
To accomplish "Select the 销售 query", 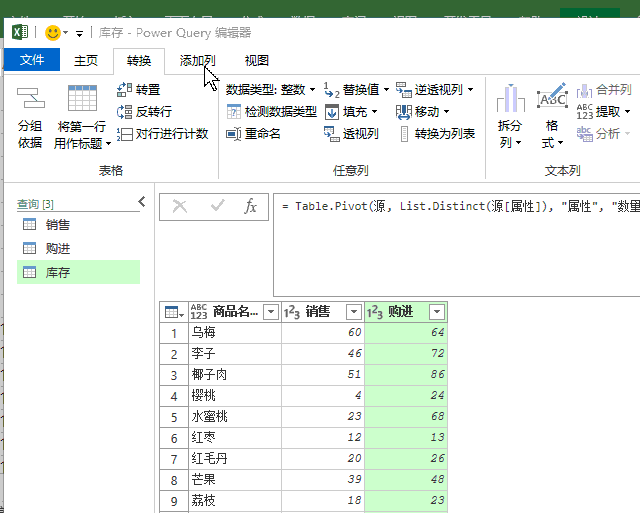I will coord(78,224).
